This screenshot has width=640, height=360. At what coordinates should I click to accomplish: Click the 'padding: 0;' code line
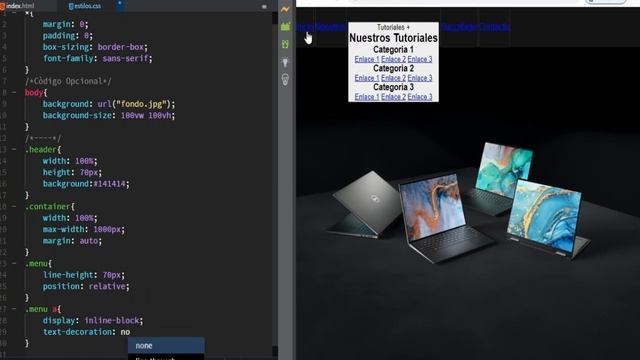click(68, 36)
